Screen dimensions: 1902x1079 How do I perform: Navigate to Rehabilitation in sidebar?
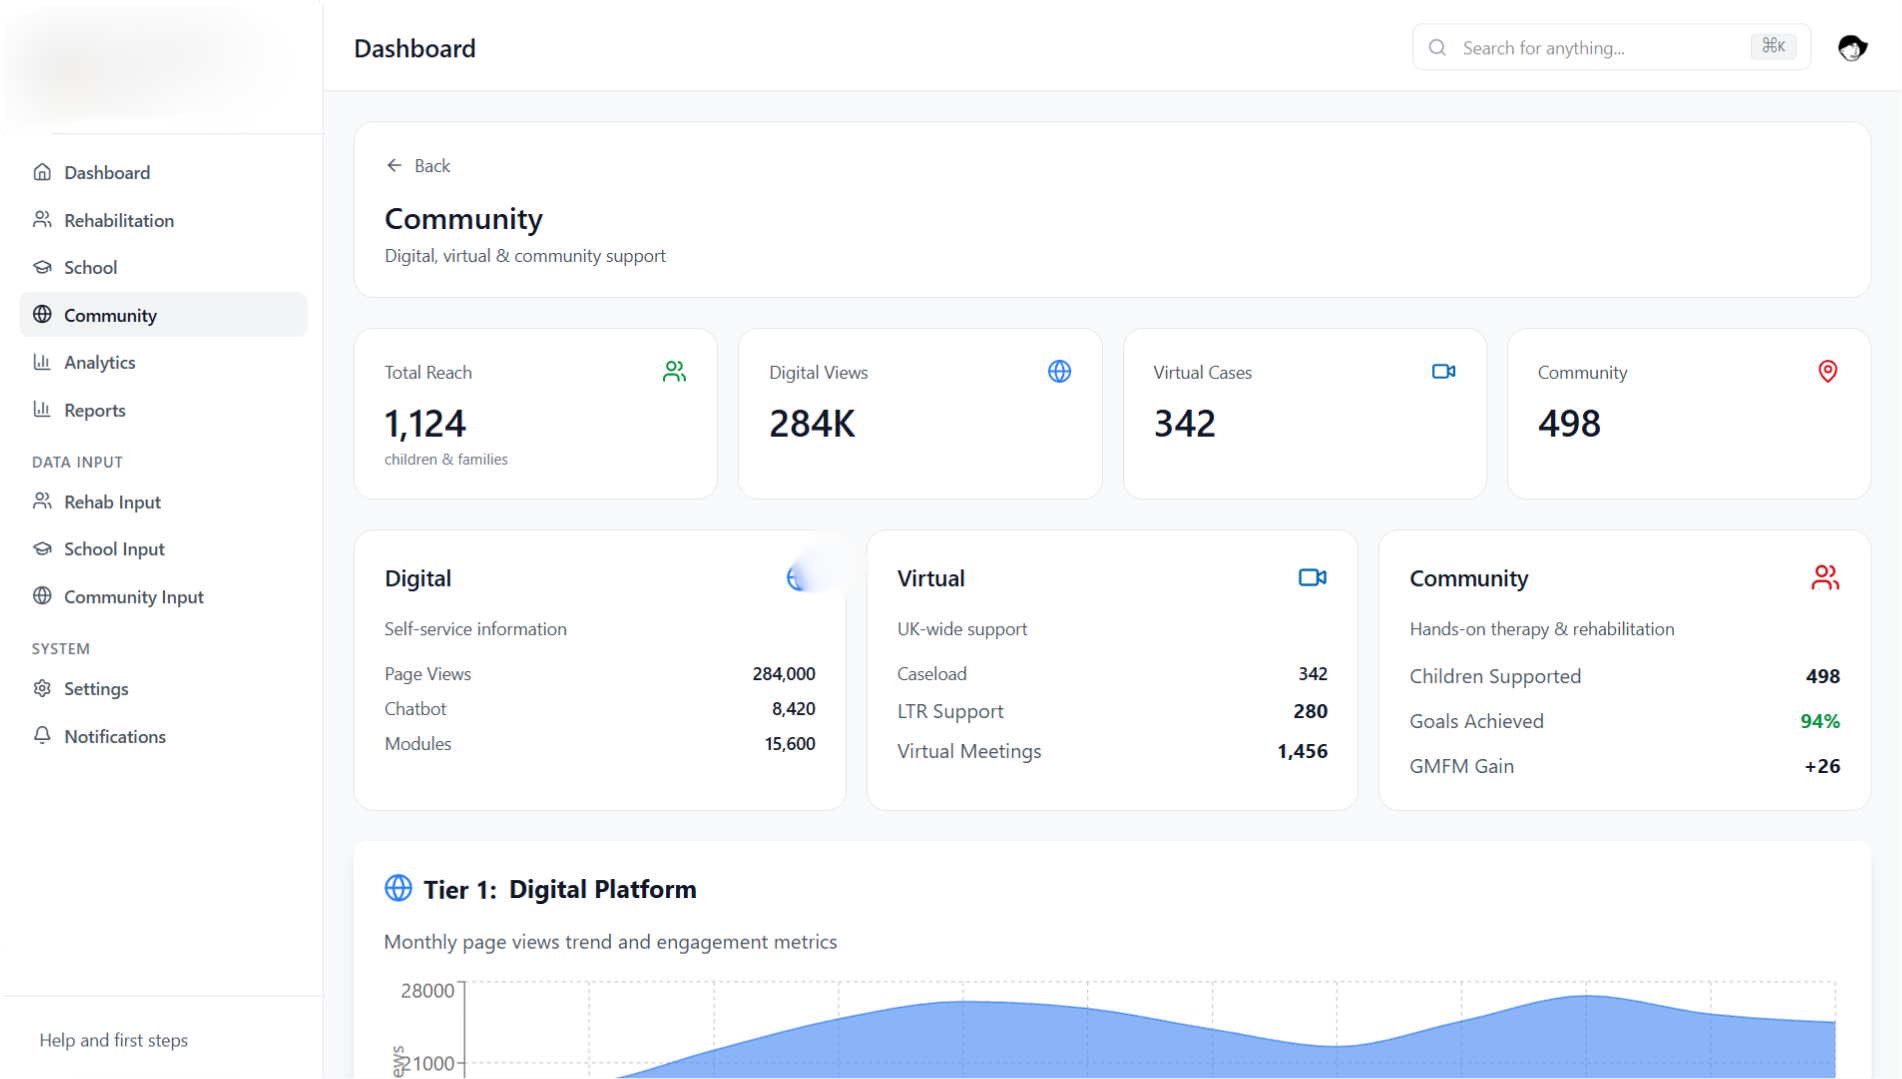119,221
